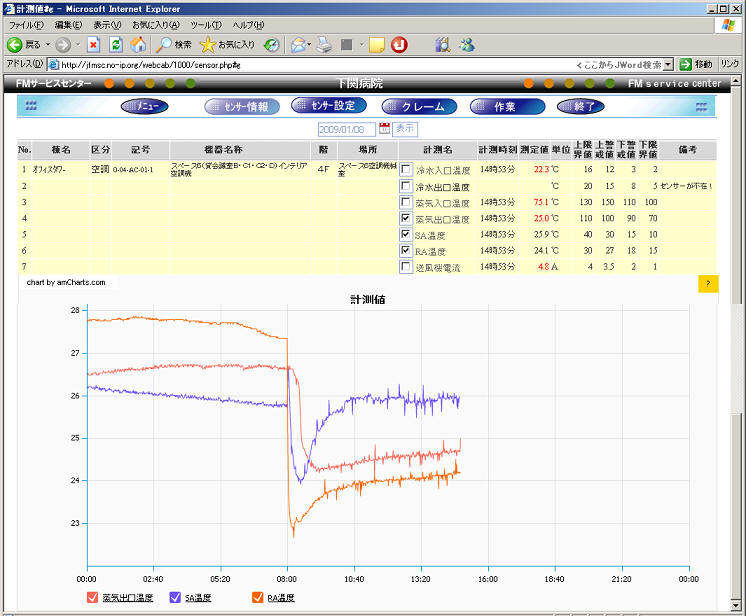Enable the 冷水入口温度 checkbox

405,170
